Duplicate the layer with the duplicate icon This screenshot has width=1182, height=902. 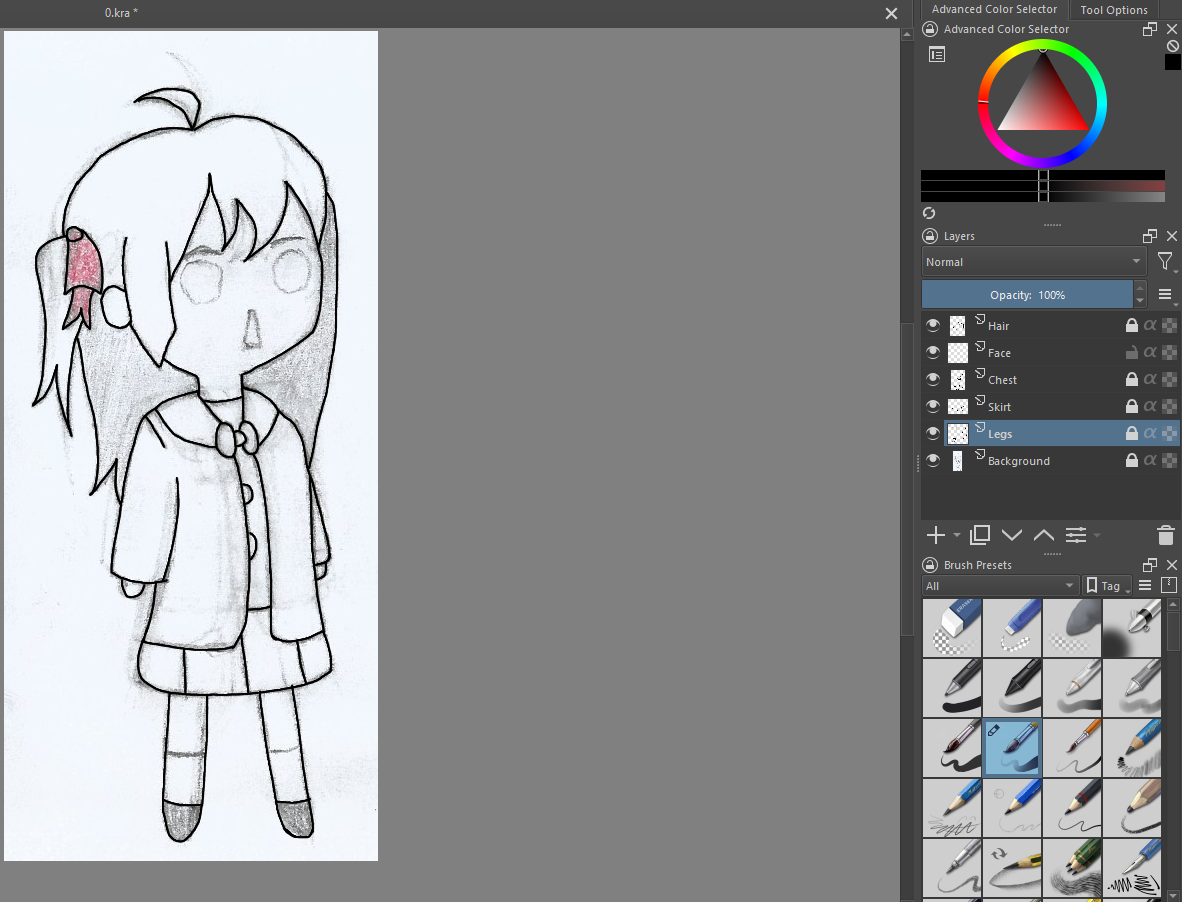(x=980, y=535)
